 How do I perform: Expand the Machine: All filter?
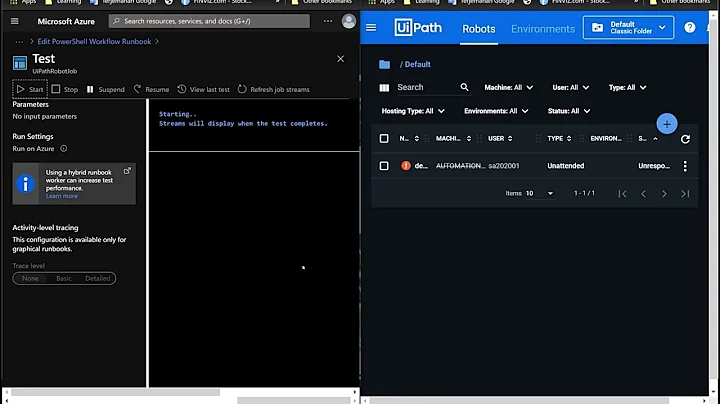click(508, 87)
